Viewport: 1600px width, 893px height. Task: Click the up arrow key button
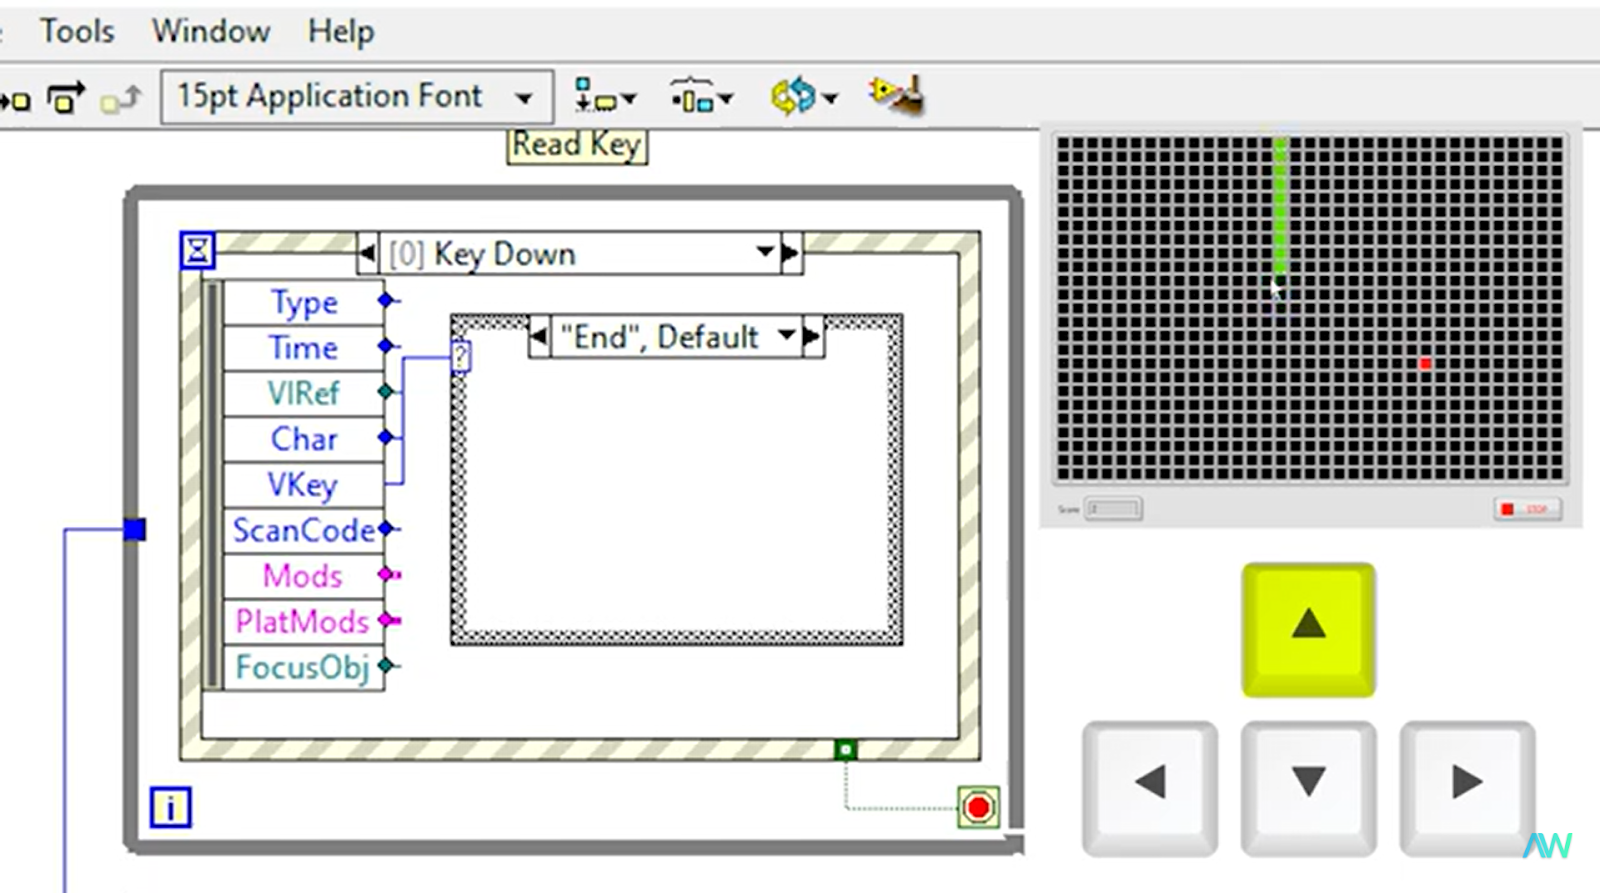[x=1308, y=629]
